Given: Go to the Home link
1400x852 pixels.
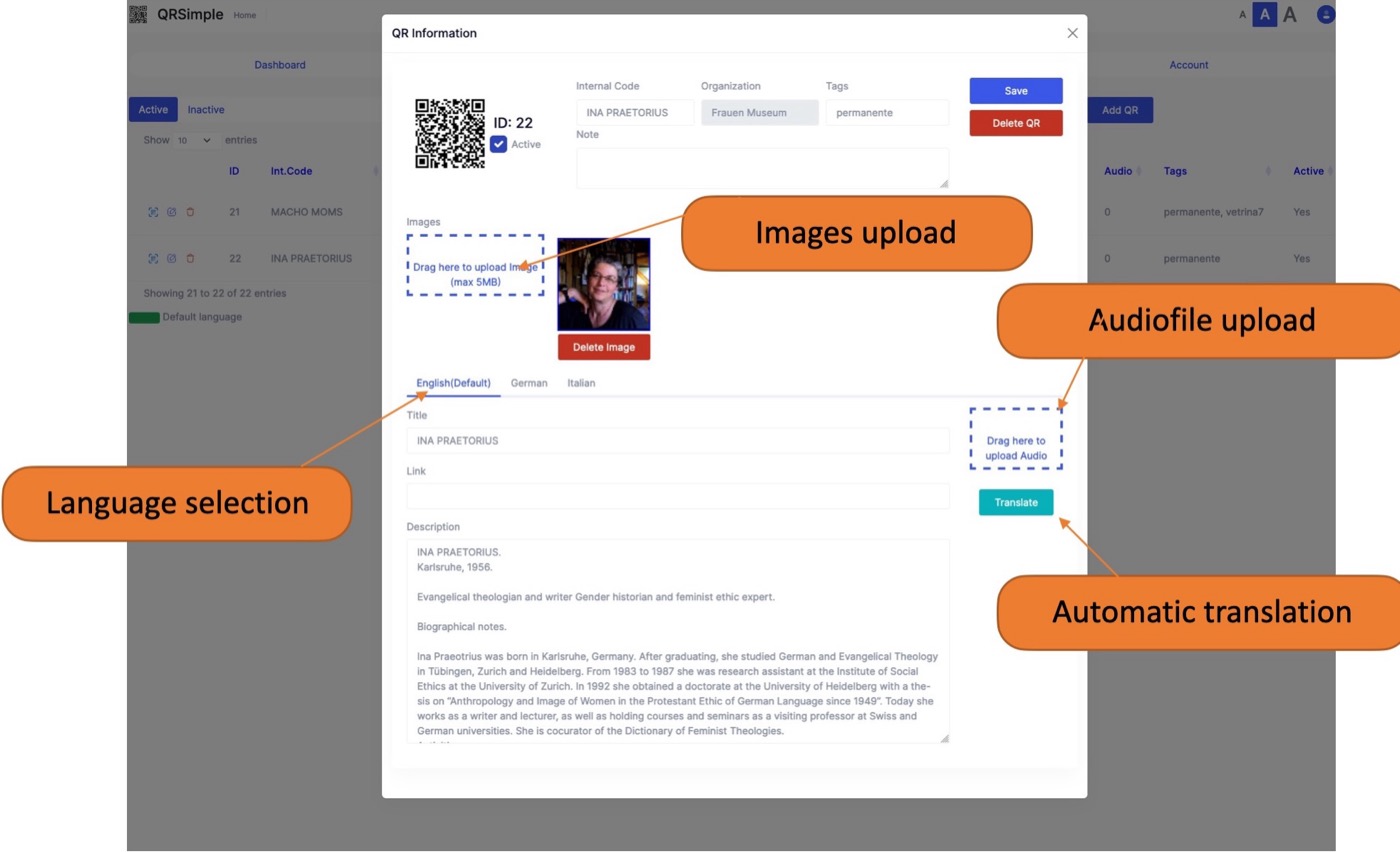Looking at the screenshot, I should (x=244, y=15).
